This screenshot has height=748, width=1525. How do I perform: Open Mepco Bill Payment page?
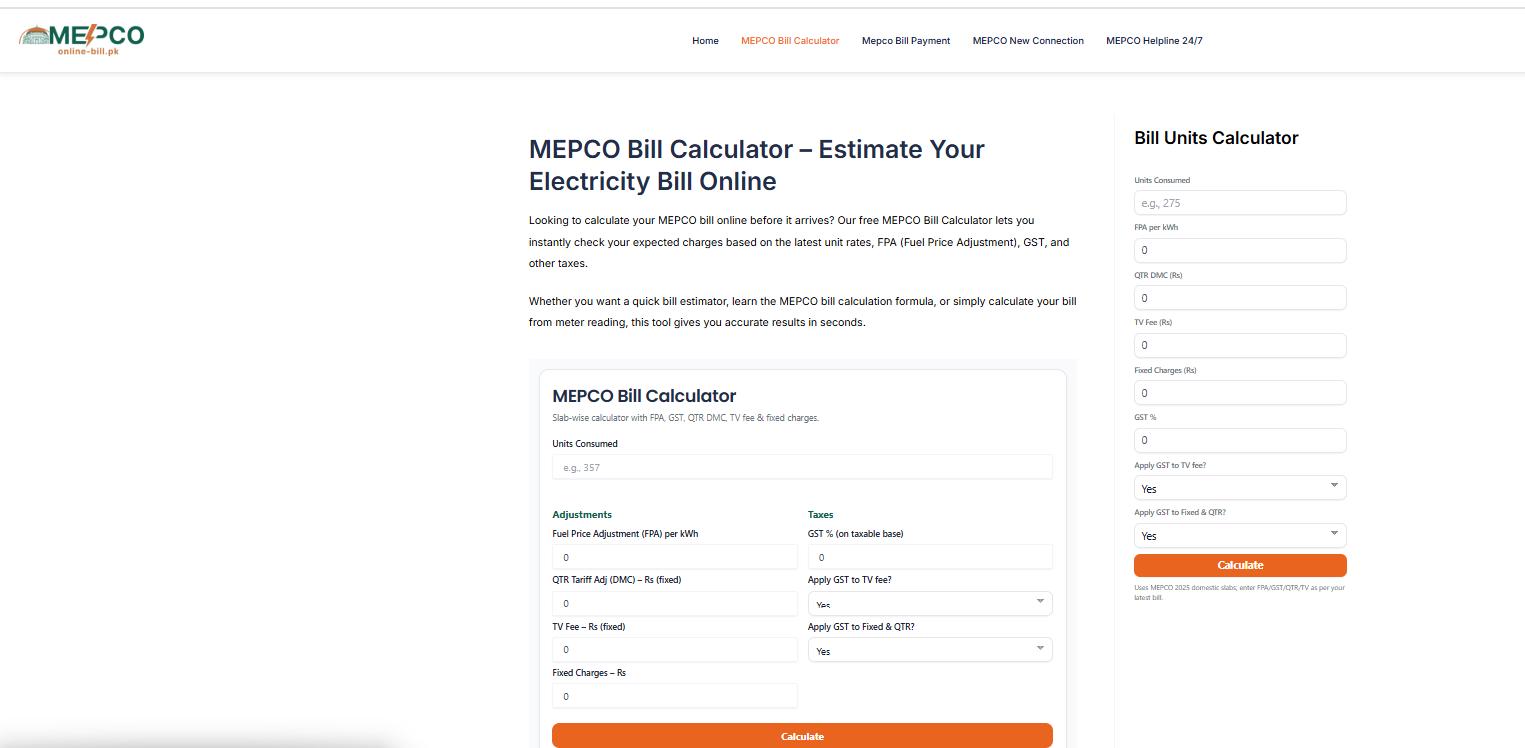pyautogui.click(x=906, y=41)
